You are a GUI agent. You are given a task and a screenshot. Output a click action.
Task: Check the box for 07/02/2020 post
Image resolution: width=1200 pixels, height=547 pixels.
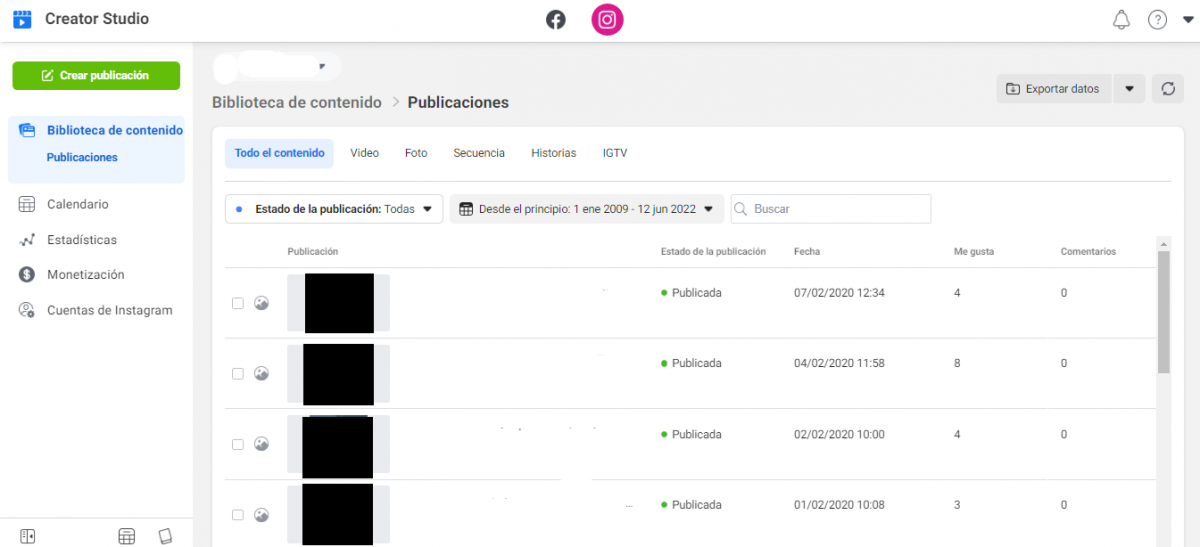tap(238, 303)
